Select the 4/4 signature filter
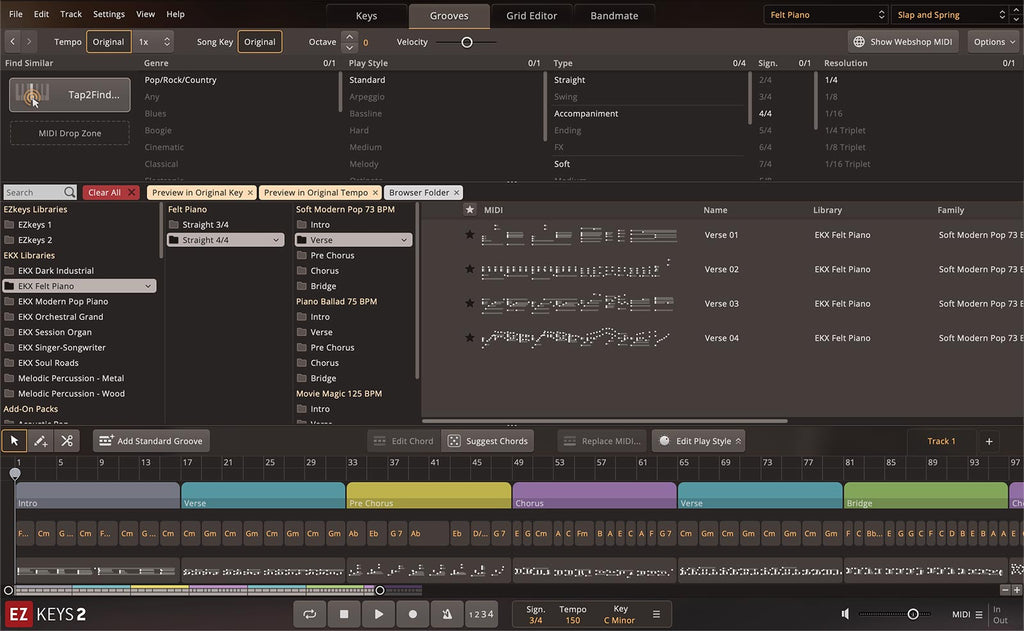Image resolution: width=1024 pixels, height=631 pixels. pos(765,114)
